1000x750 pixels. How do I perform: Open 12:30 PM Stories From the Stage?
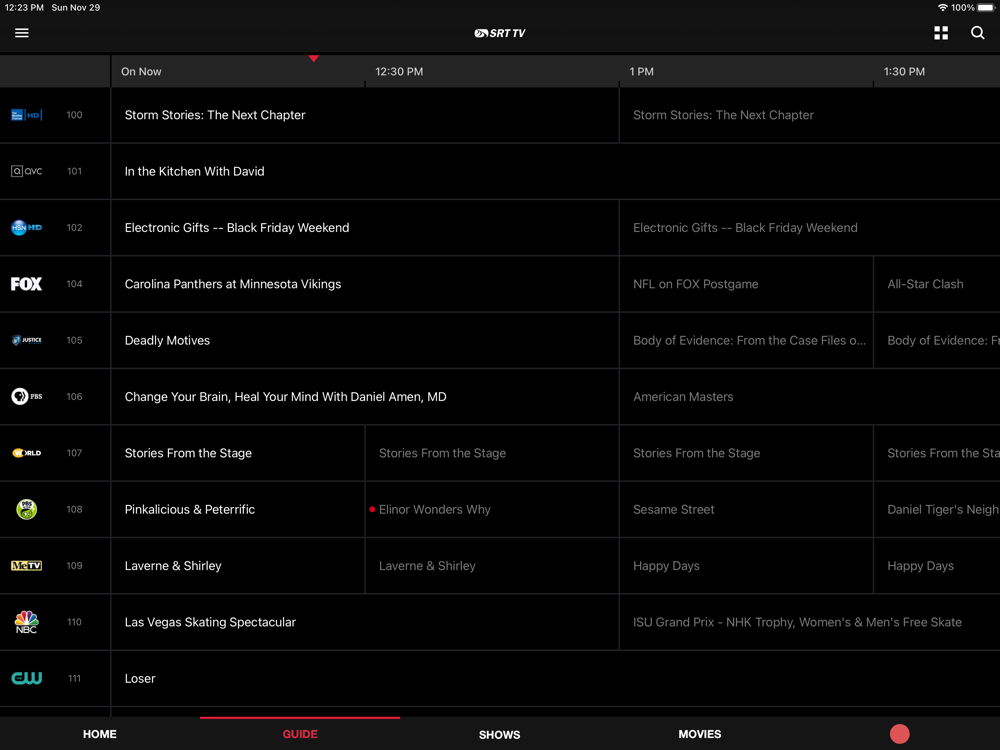[x=492, y=453]
